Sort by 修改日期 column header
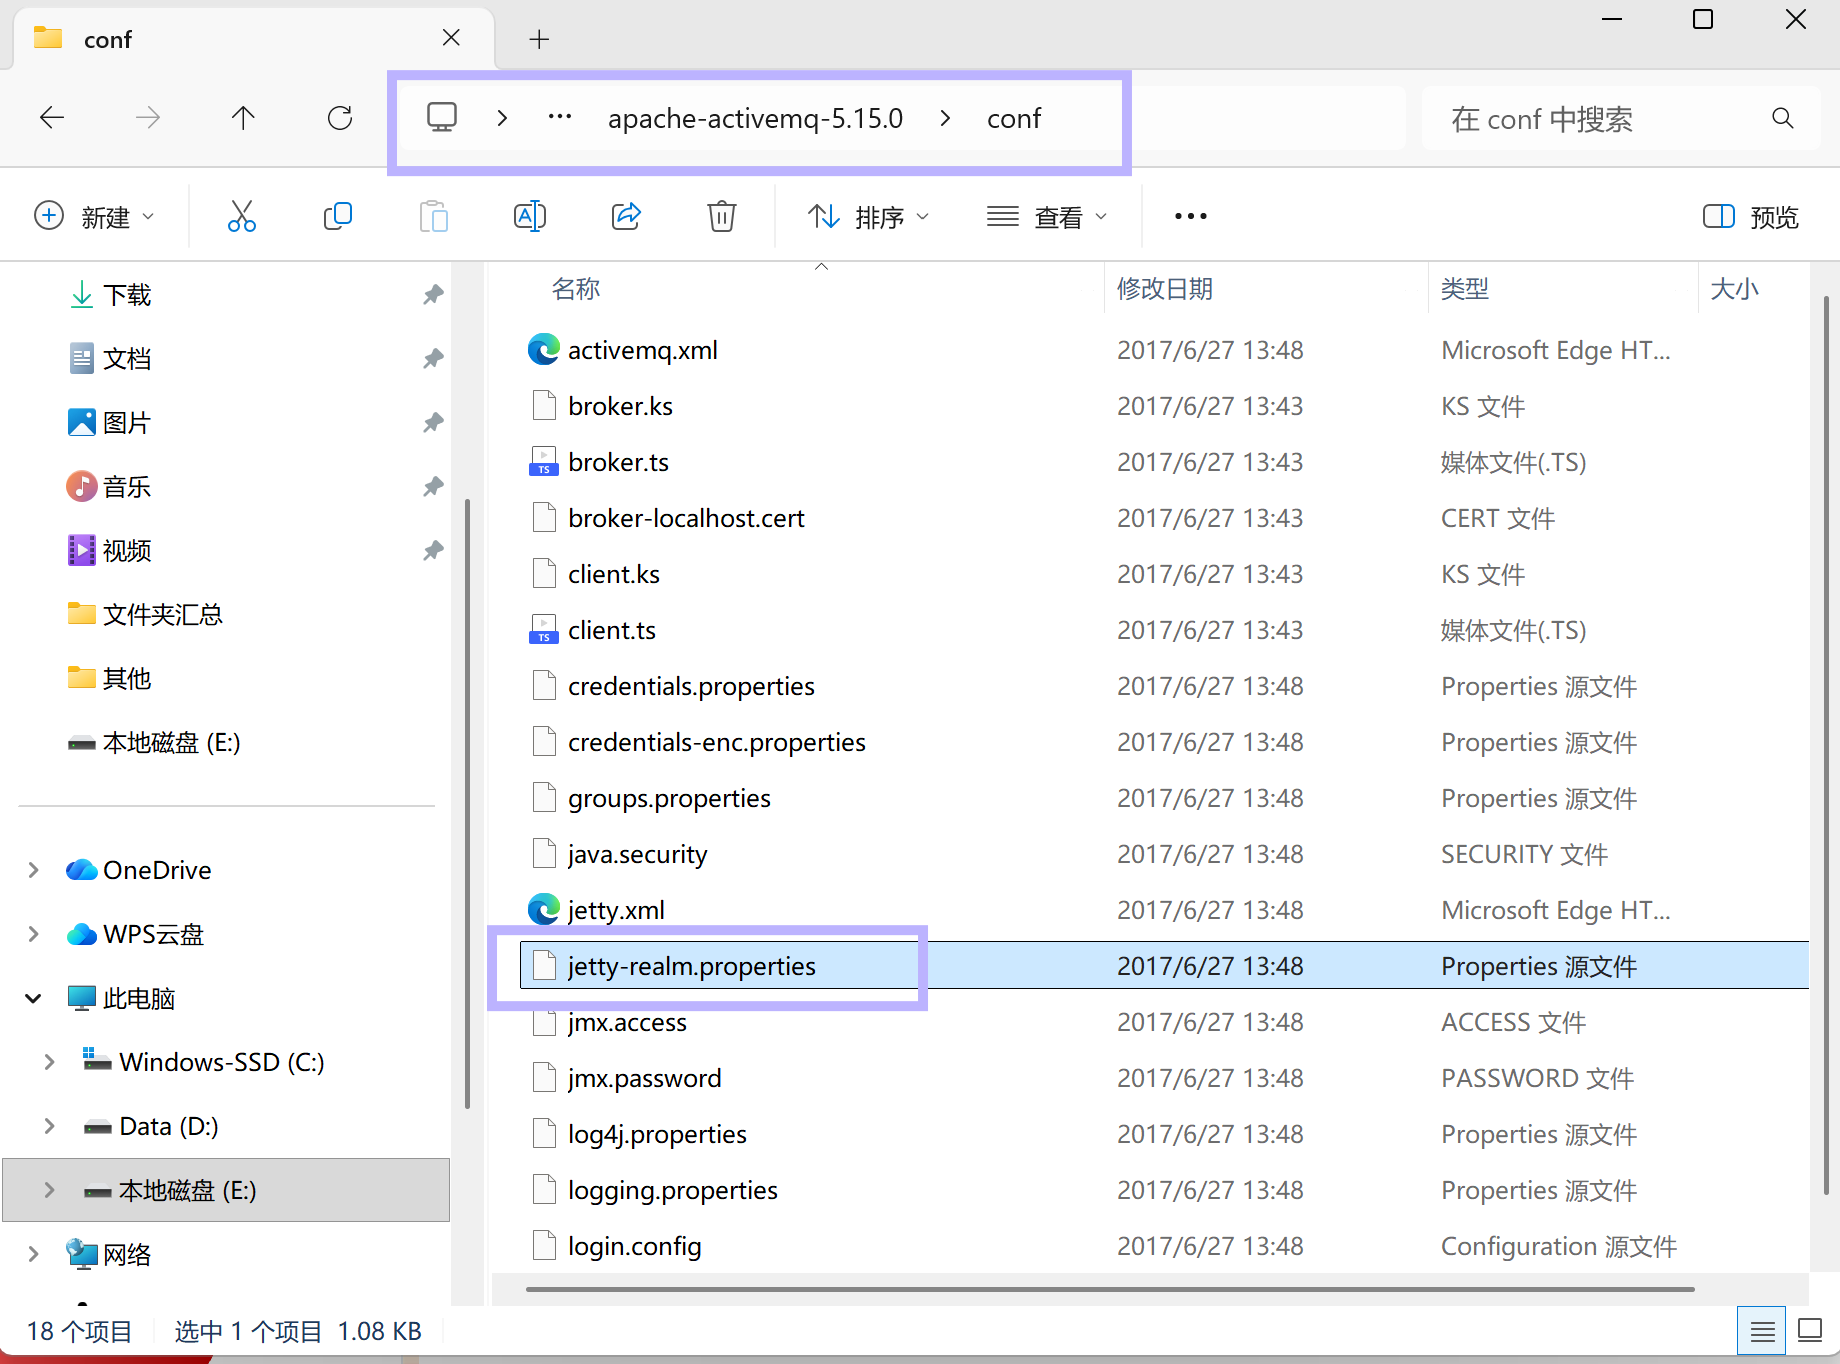The height and width of the screenshot is (1364, 1840). [x=1165, y=289]
